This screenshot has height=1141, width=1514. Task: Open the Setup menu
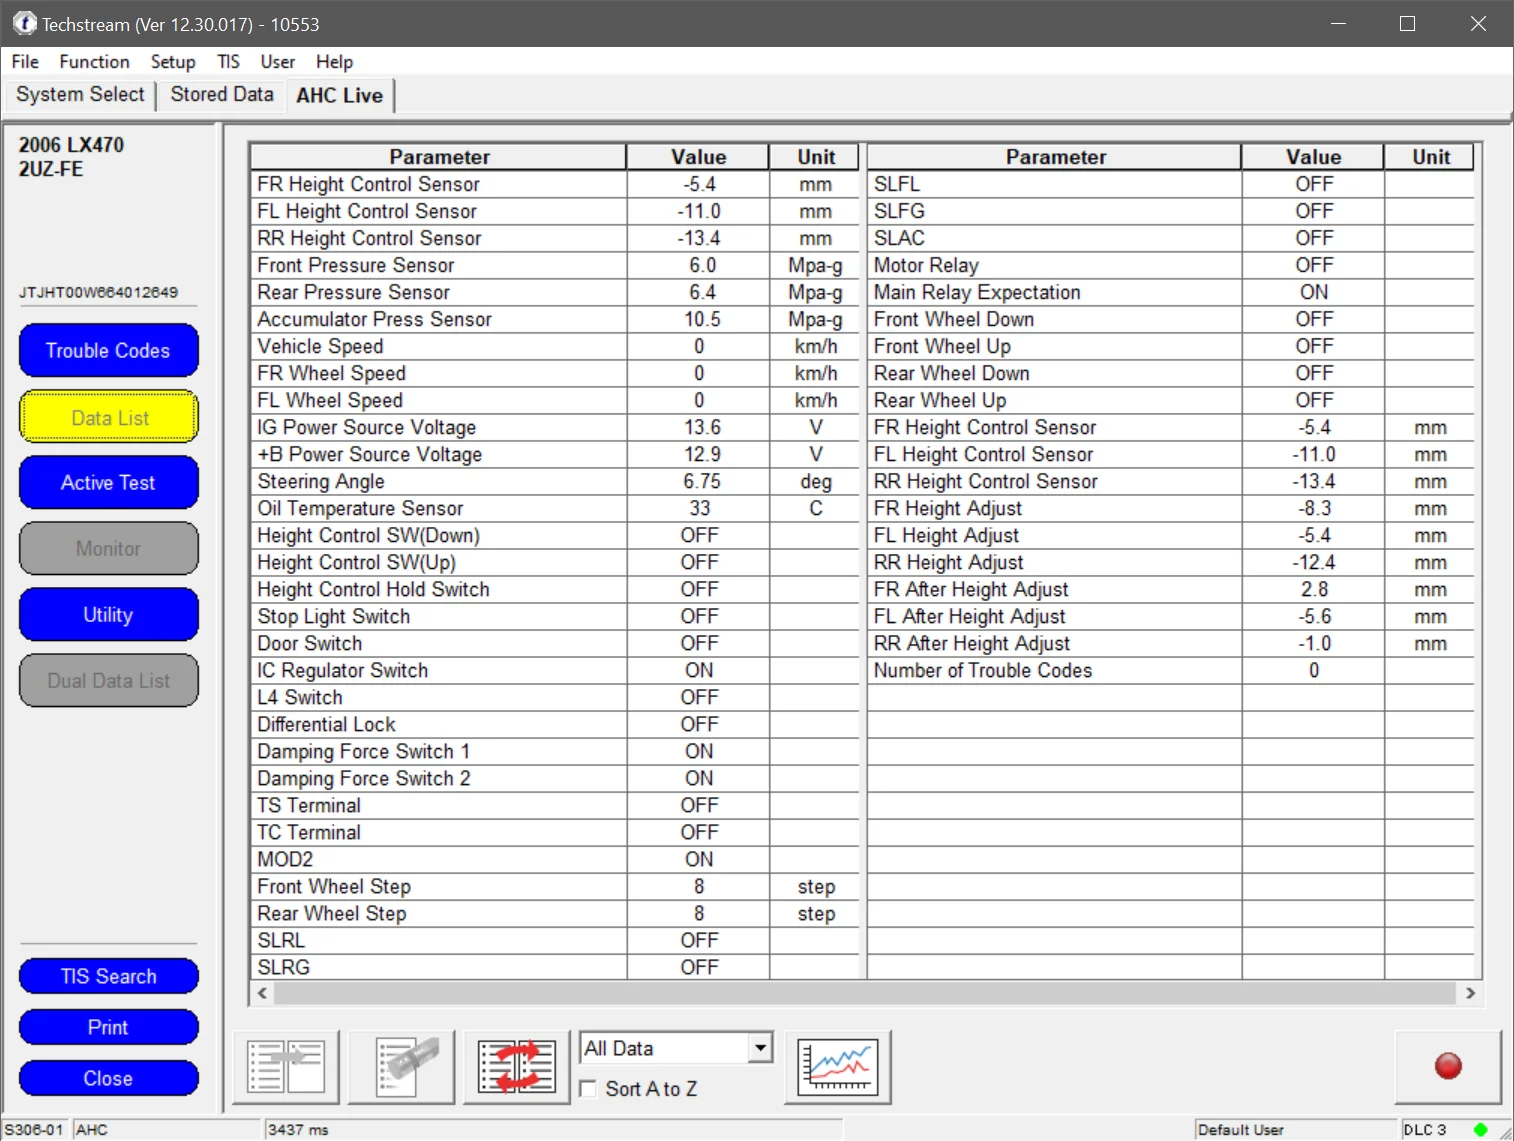coord(173,62)
